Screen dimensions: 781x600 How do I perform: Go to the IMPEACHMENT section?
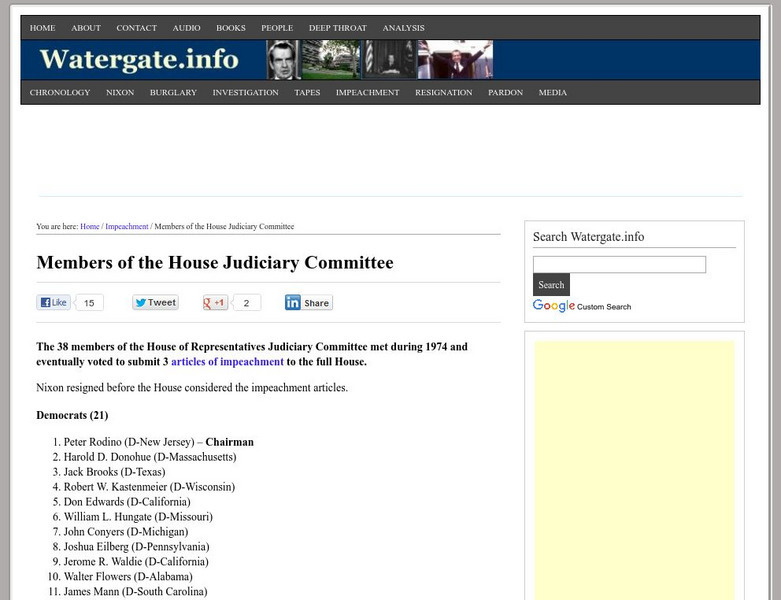click(368, 93)
